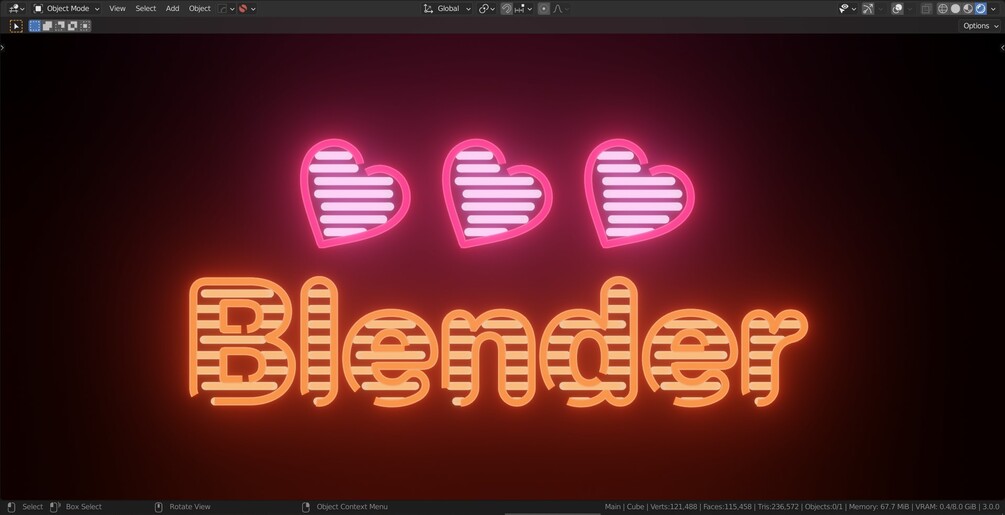Expand the viewport shading options arrow
Viewport: 1005px width, 515px height.
pyautogui.click(x=993, y=9)
